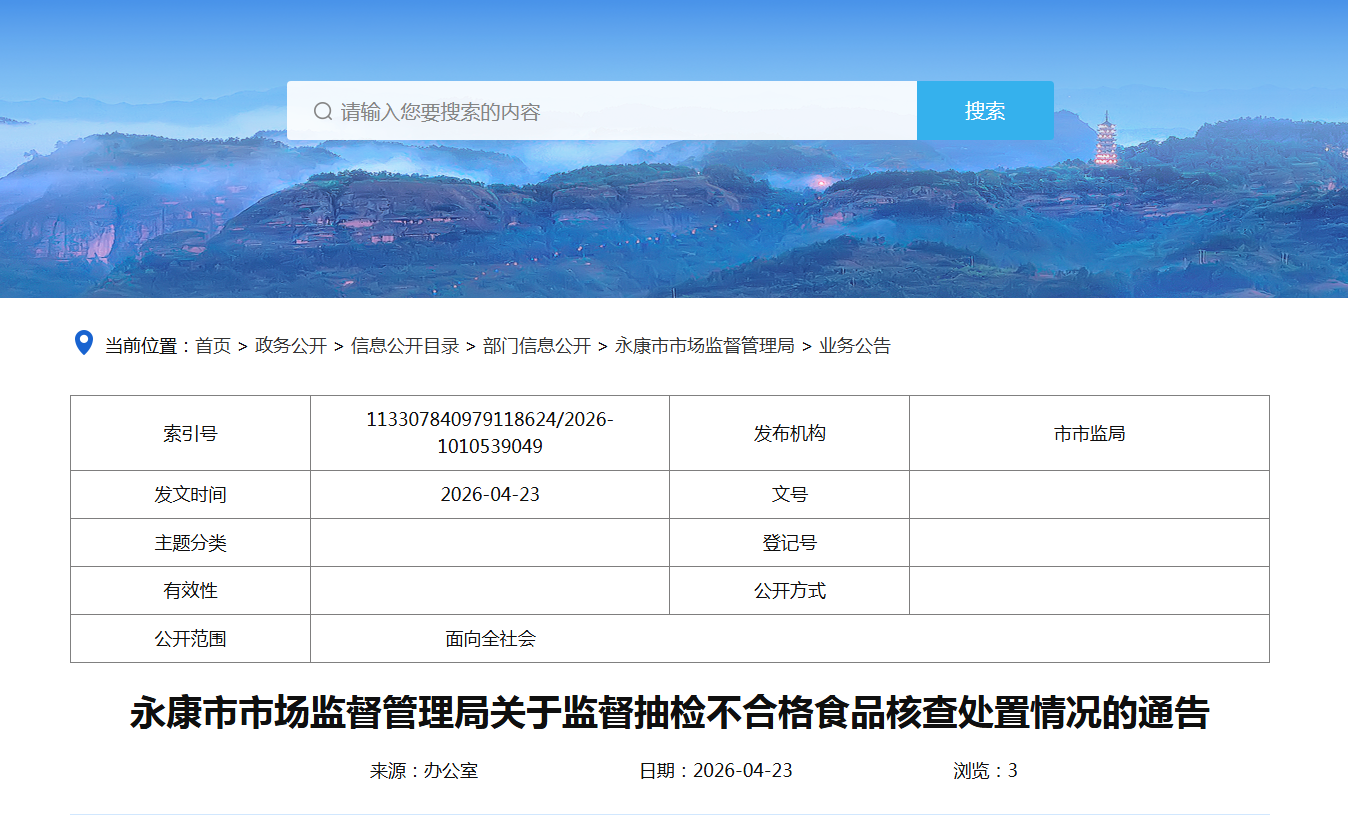Click the 发文时间 table cell
1348x815 pixels.
190,495
